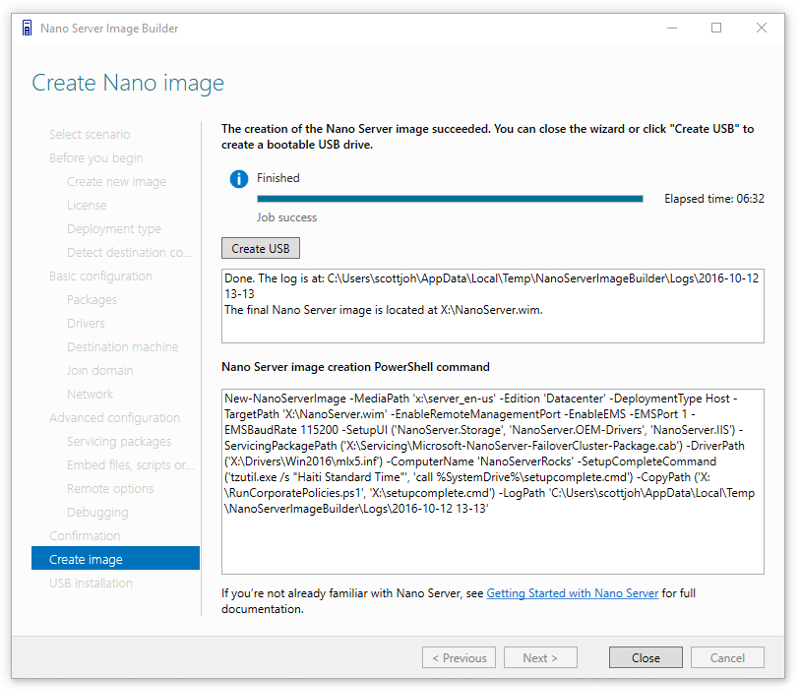This screenshot has width=800, height=691.
Task: Click the line 'The final Nano Server image is located'
Action: pyautogui.click(x=383, y=310)
